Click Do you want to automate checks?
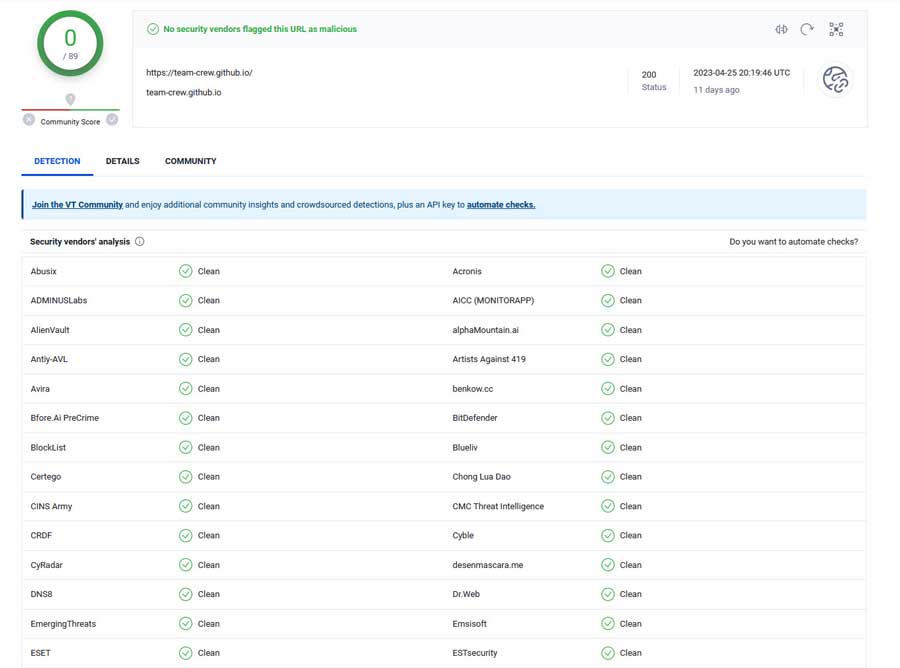This screenshot has height=668, width=900. click(x=794, y=242)
